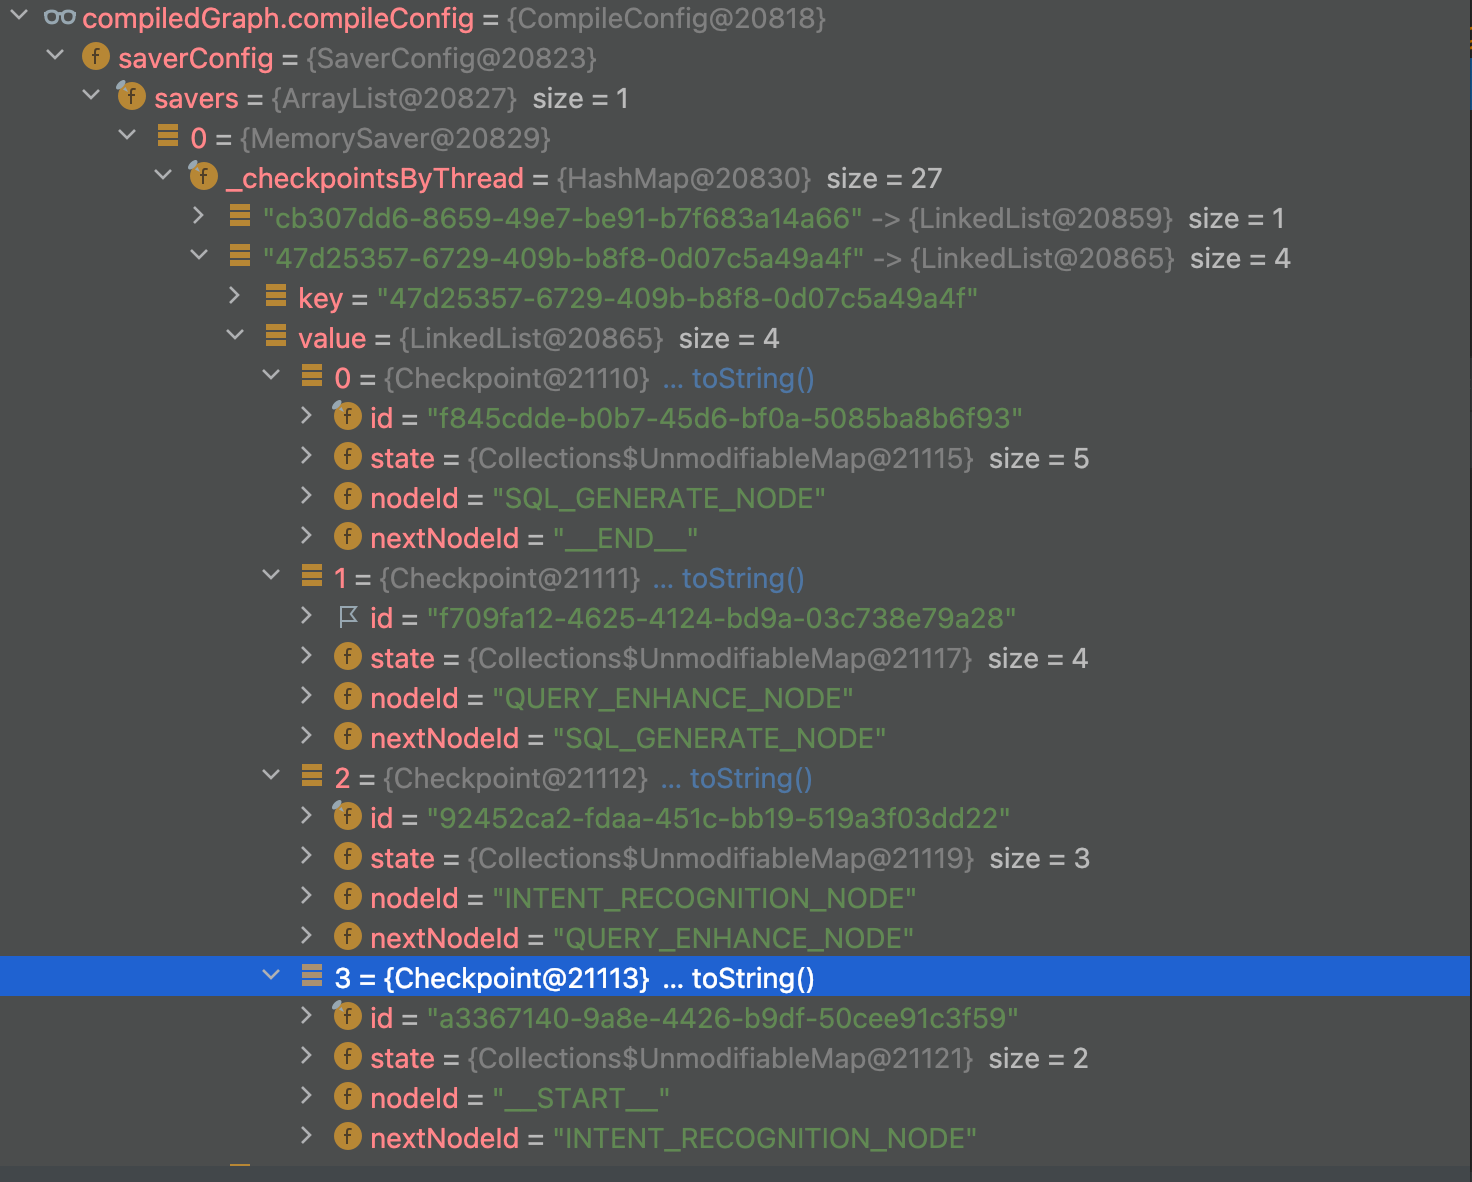Collapse the savers ArrayList node
This screenshot has height=1182, width=1472.
[91, 95]
